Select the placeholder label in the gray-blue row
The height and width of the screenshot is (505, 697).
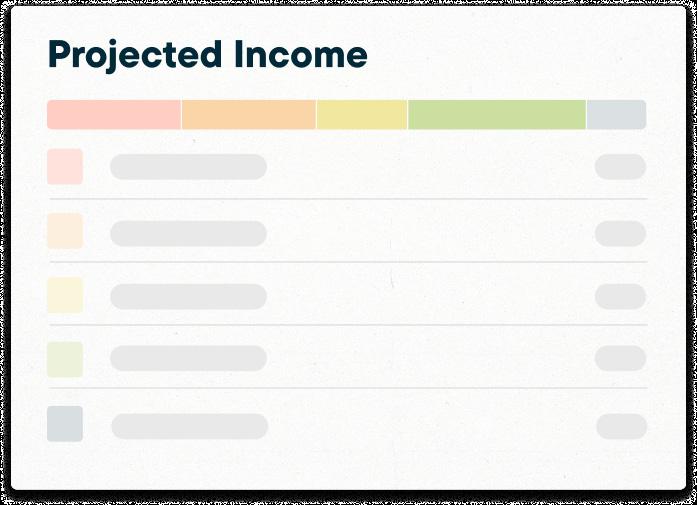point(190,426)
